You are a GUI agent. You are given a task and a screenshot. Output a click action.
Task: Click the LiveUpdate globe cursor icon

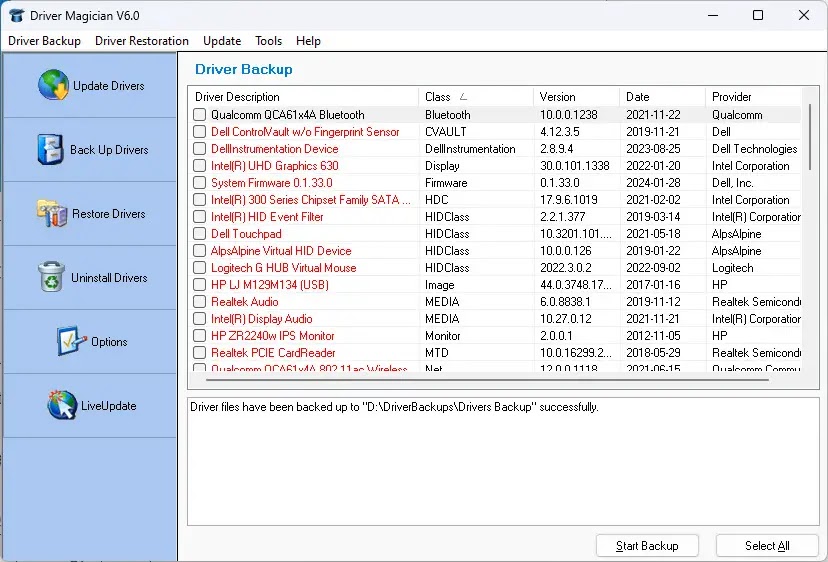tap(62, 405)
